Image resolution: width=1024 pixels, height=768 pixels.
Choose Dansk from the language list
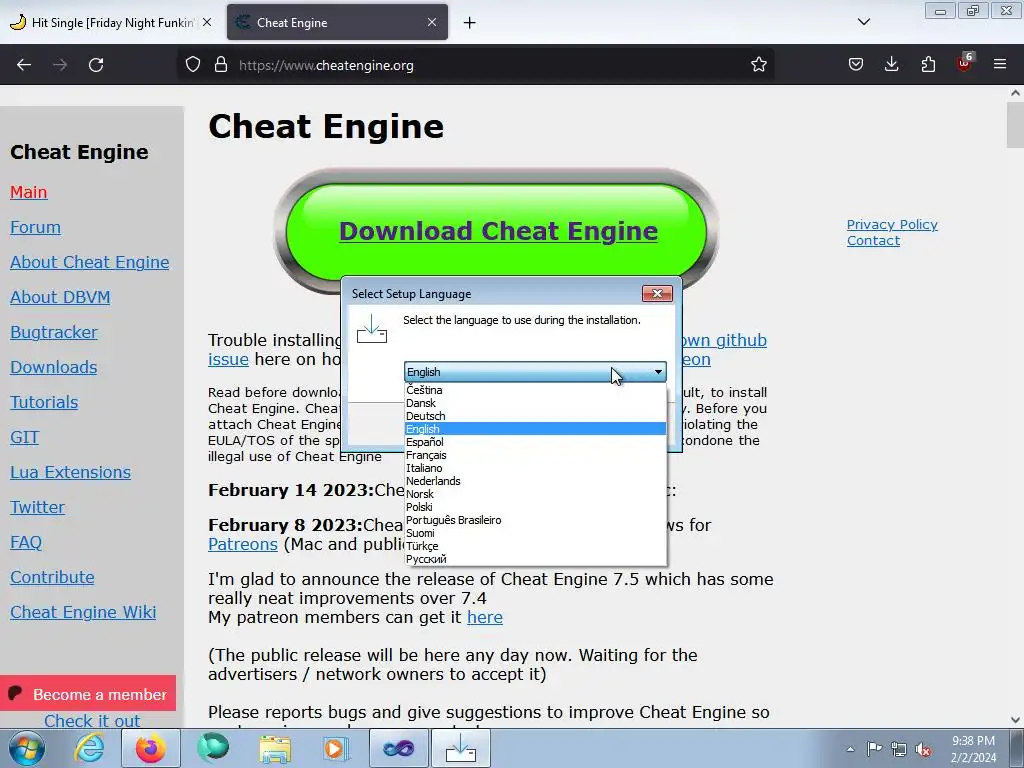pos(536,403)
